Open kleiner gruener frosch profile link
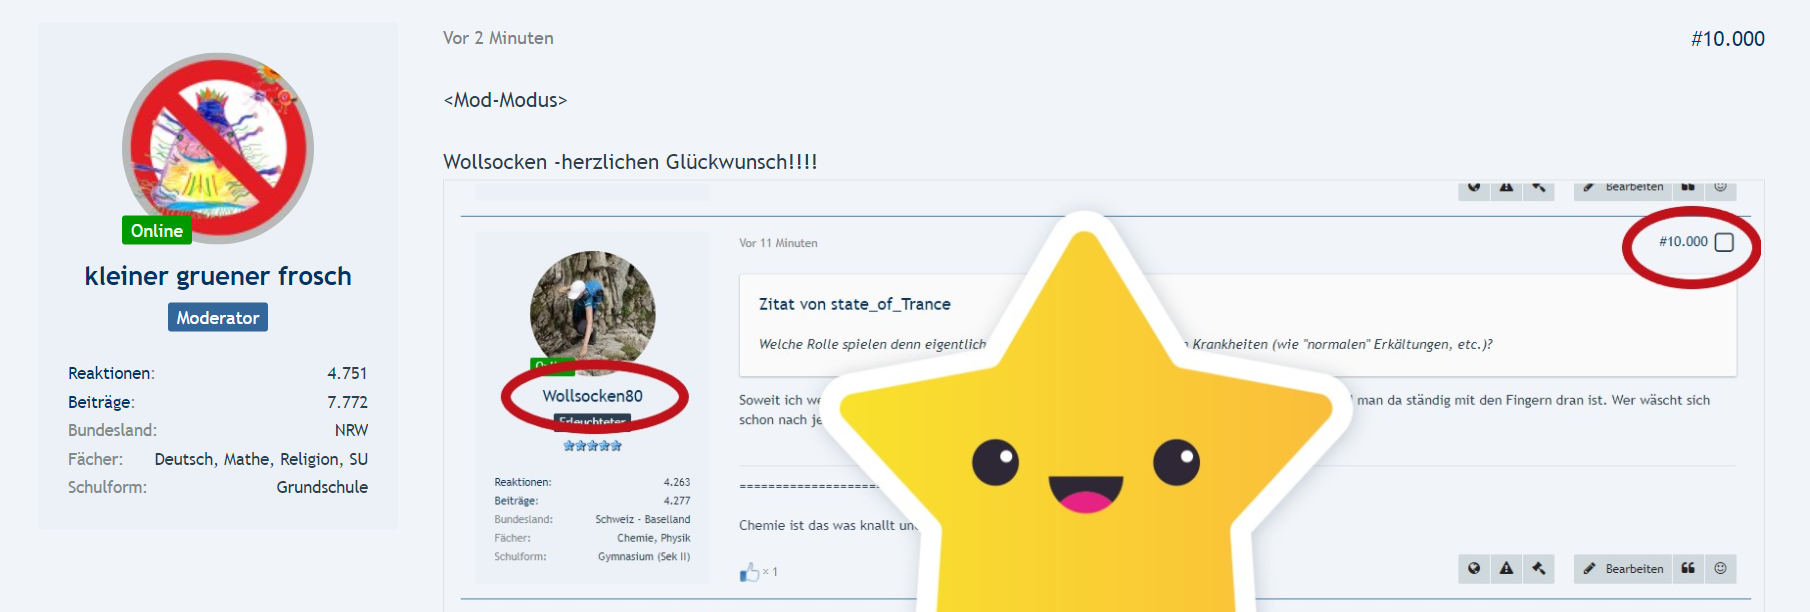The width and height of the screenshot is (1810, 612). [218, 276]
